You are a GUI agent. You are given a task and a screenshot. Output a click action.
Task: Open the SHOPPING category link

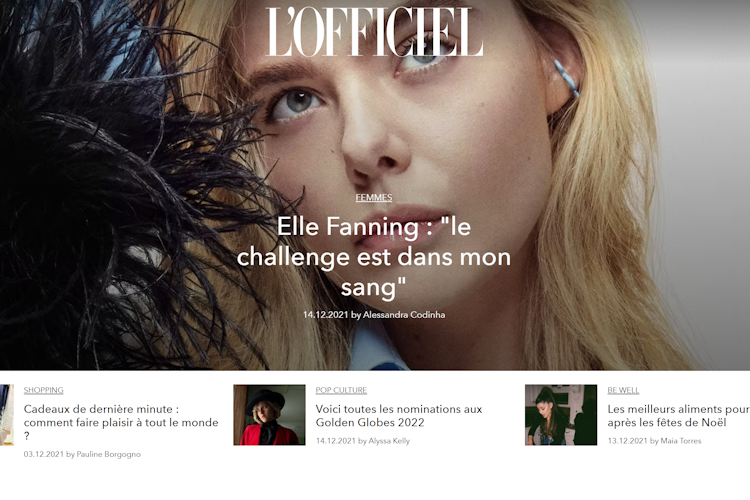point(44,390)
